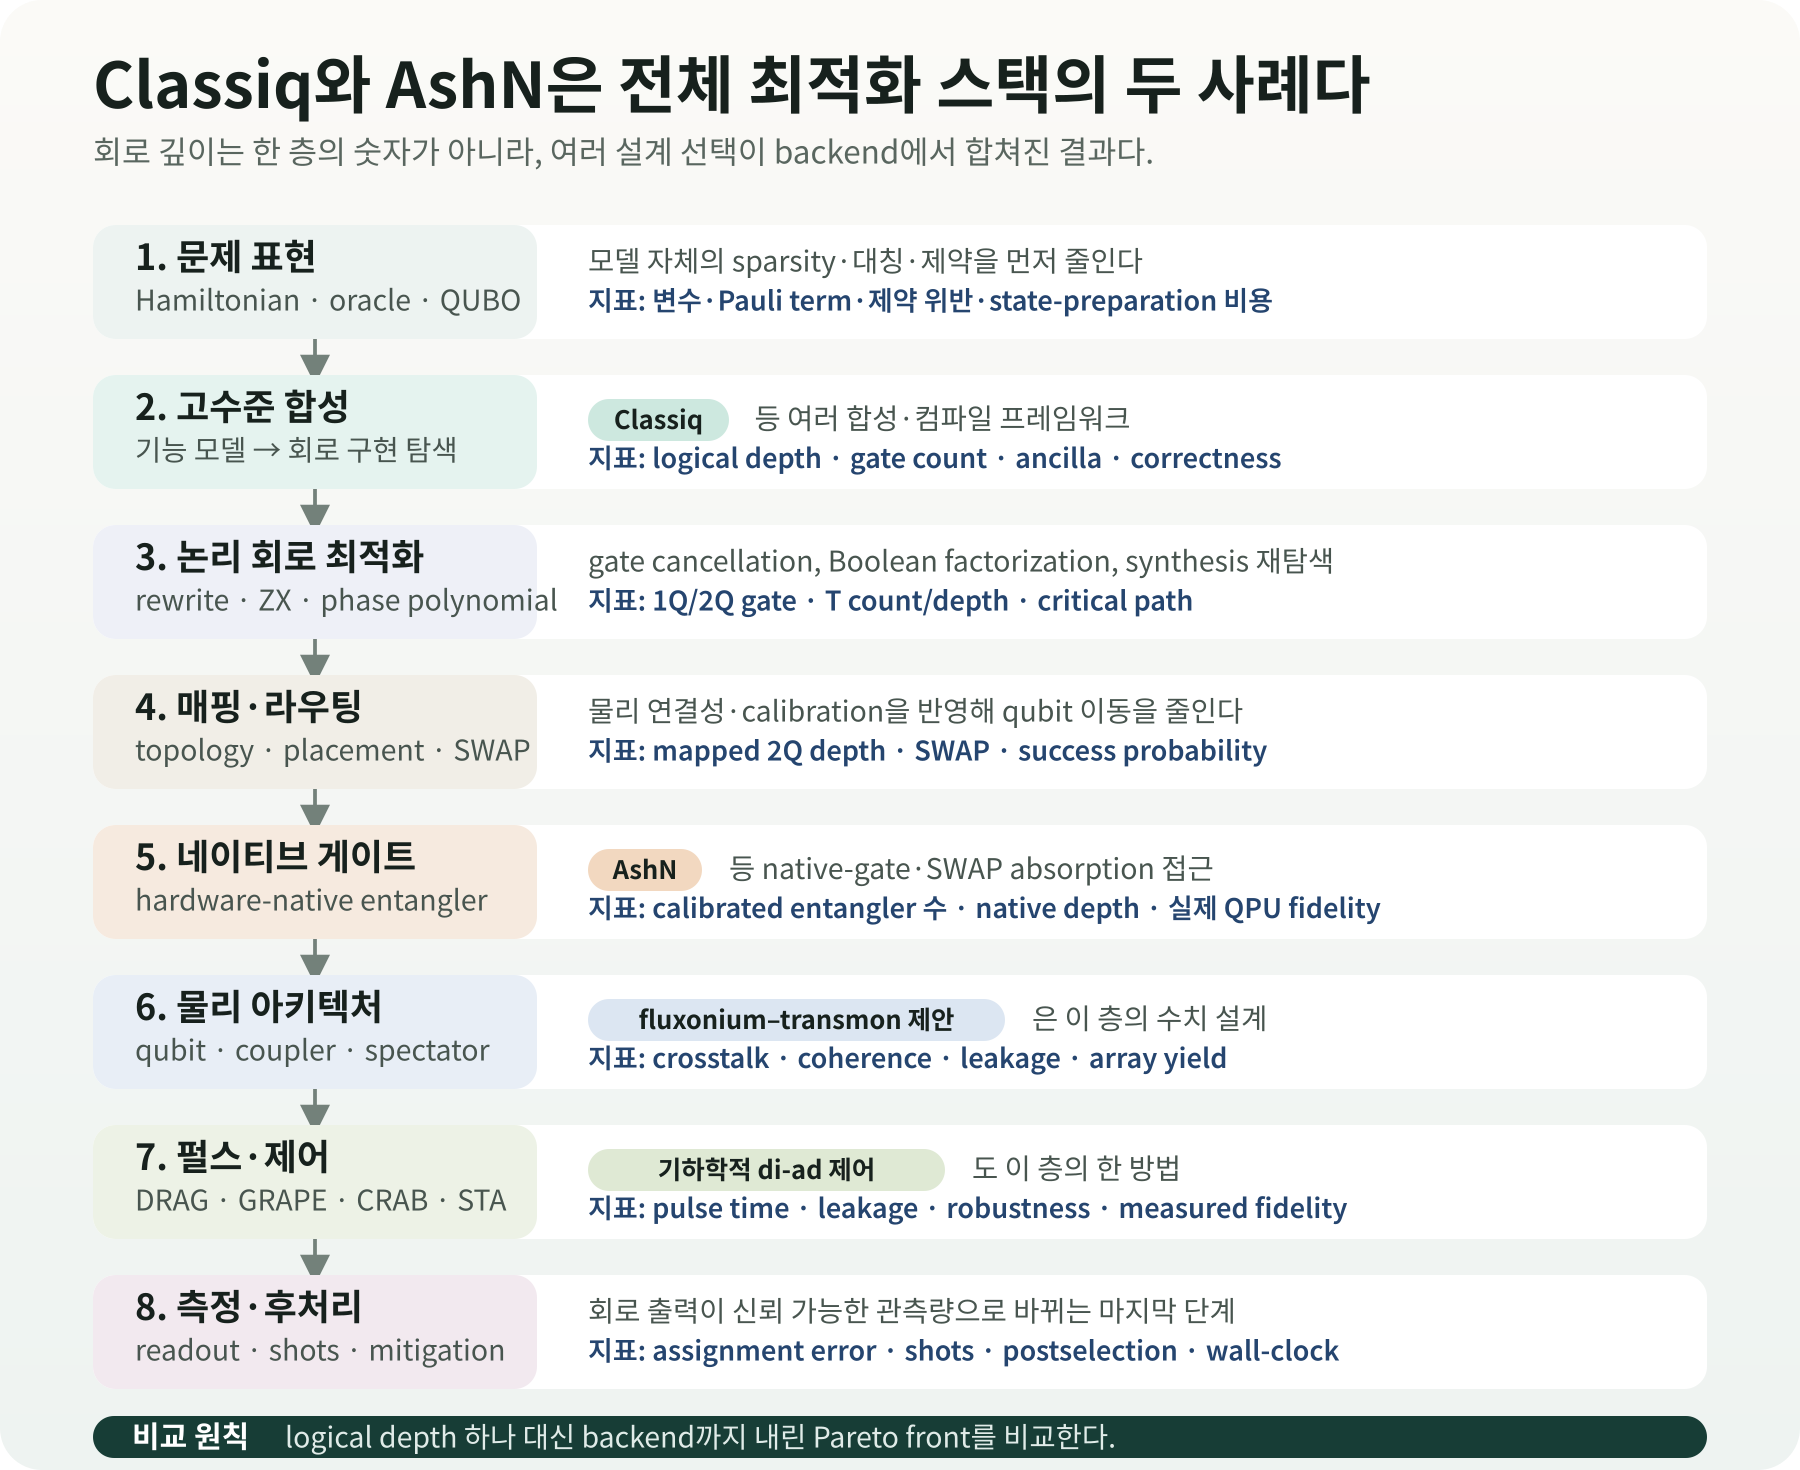Screen dimensions: 1800x1470
Task: Click the main title 'Classiq와 AshN은 전체 최적화'
Action: click(731, 84)
